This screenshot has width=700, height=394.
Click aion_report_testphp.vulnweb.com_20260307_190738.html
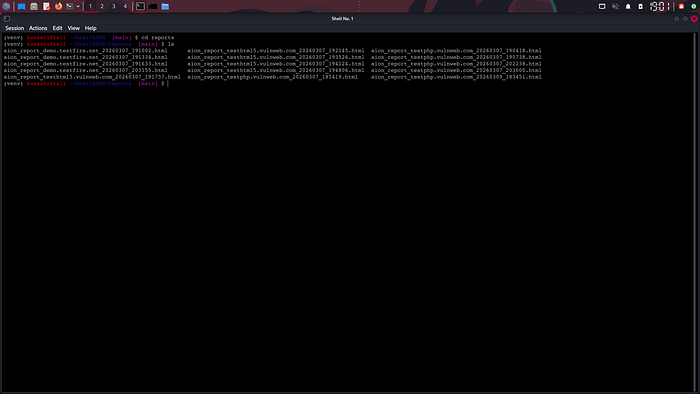[x=456, y=57]
